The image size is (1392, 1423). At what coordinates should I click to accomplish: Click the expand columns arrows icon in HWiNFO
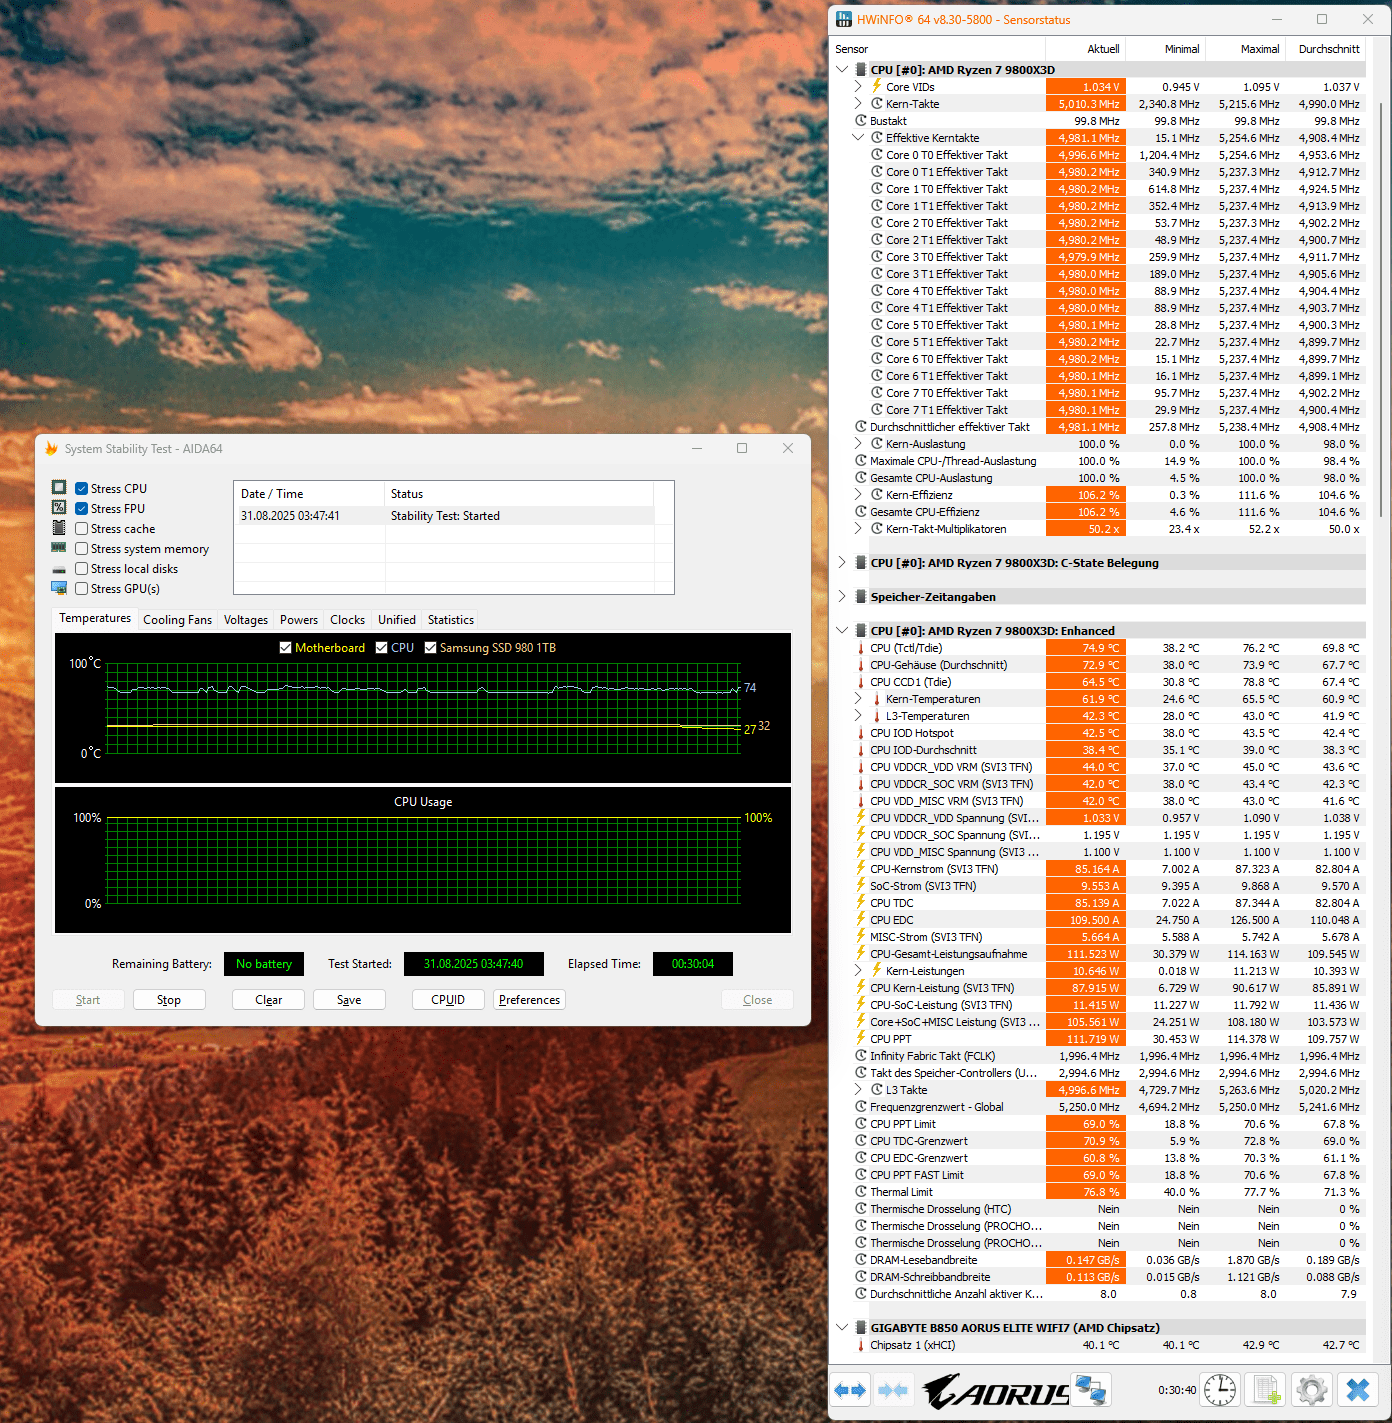pos(851,1390)
